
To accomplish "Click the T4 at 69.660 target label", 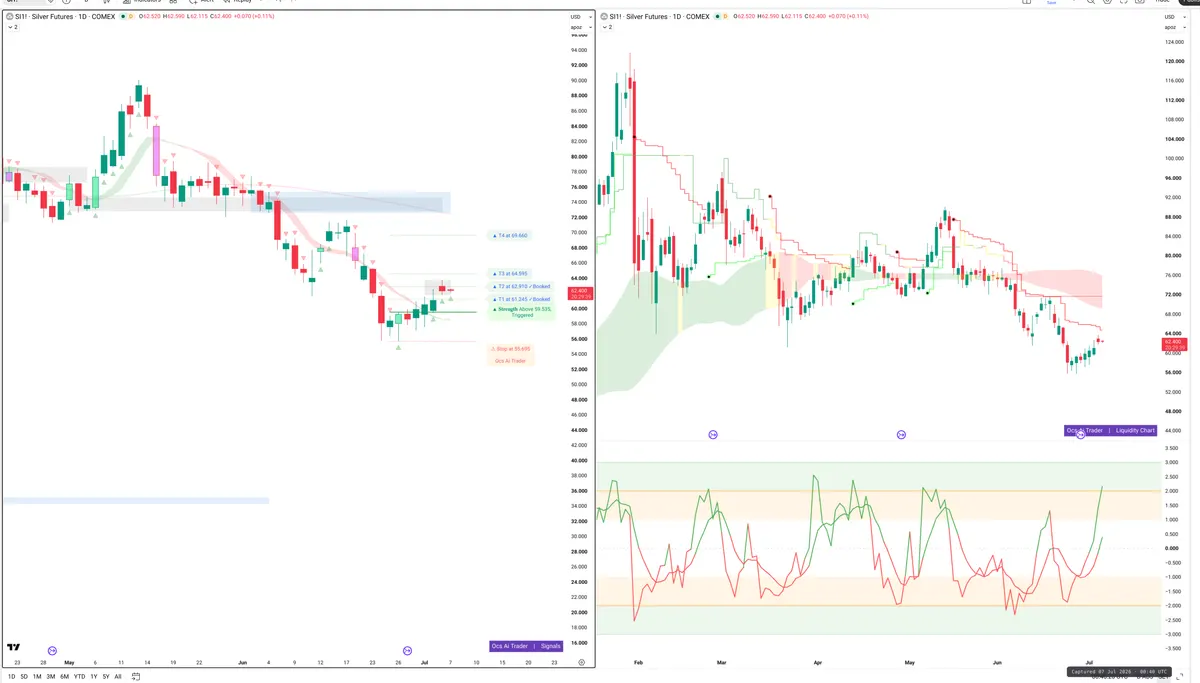I will 511,235.
